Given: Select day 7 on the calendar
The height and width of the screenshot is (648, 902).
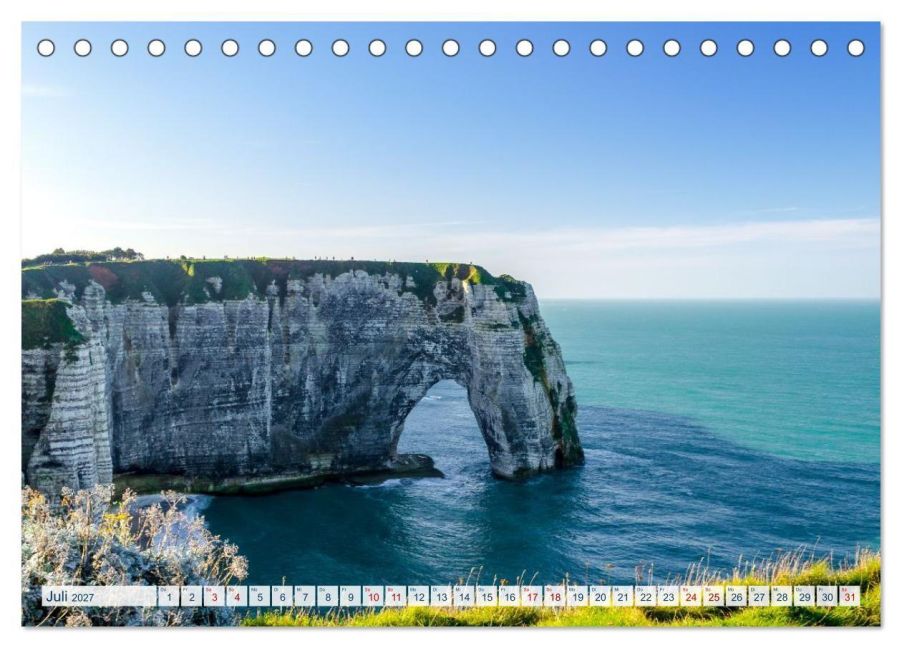Looking at the screenshot, I should (x=305, y=596).
